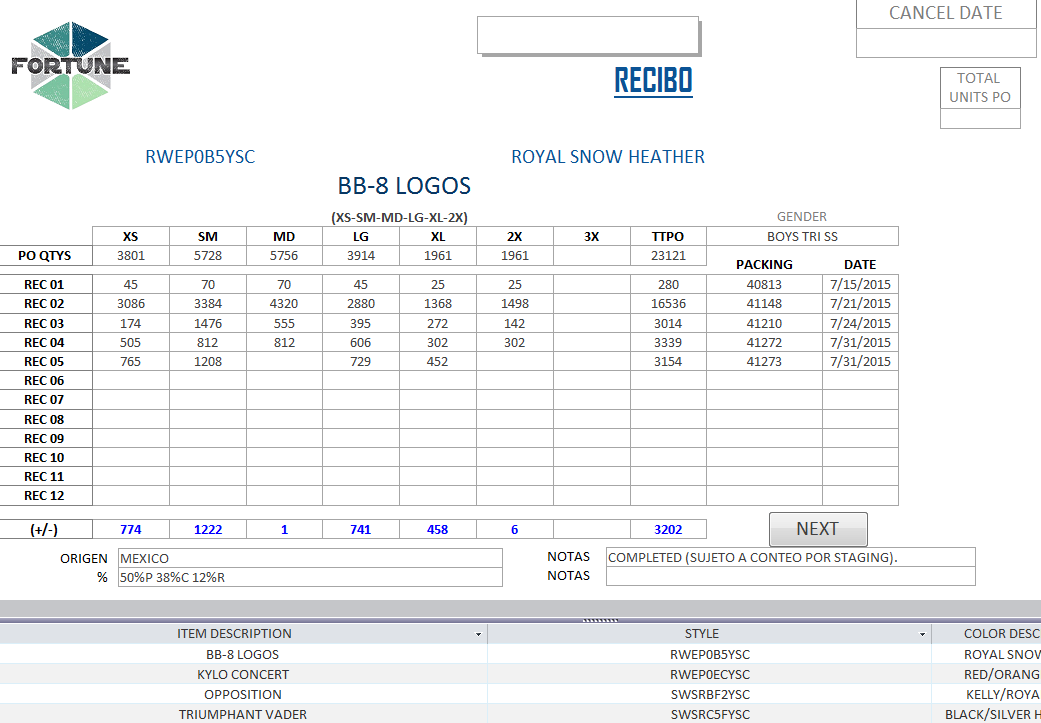
Task: Click REC 04 packing cell 41272
Action: pos(764,343)
